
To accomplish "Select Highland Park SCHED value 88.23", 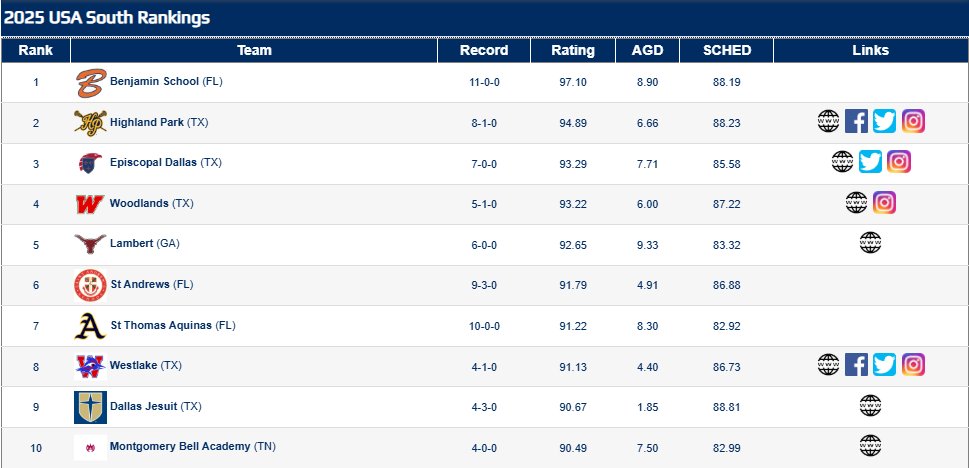I will 727,123.
